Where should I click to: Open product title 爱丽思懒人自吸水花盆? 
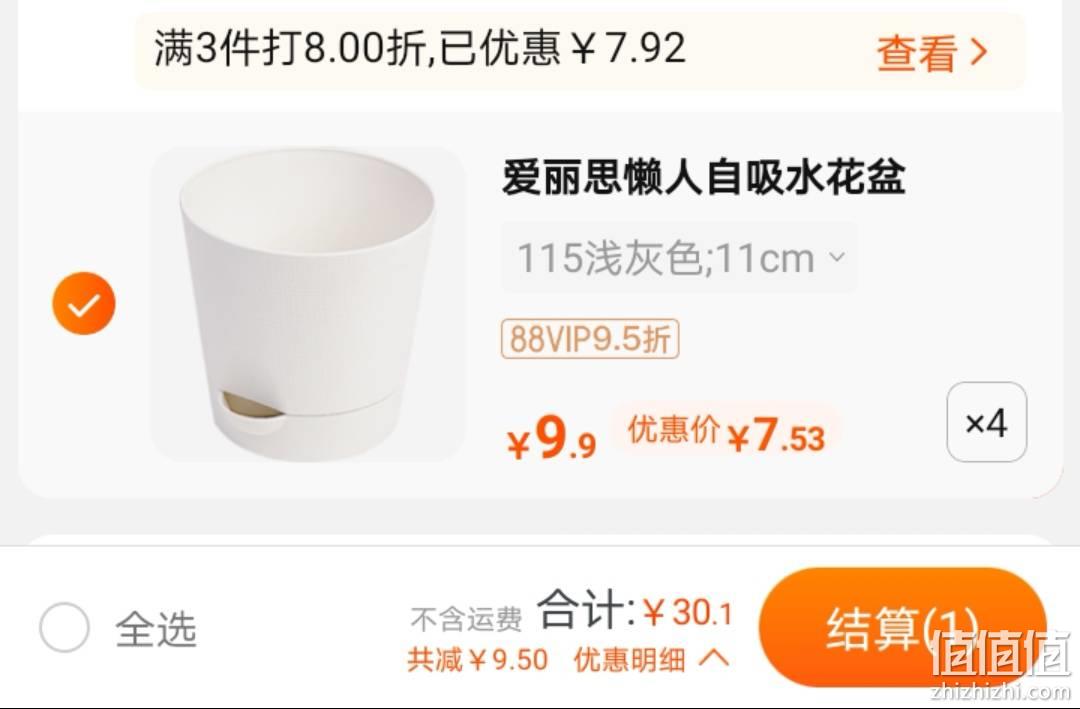tap(703, 177)
